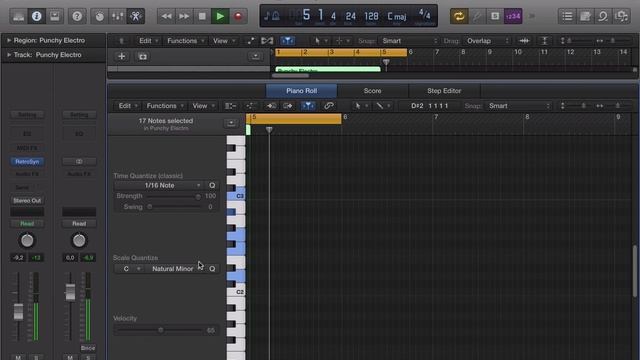Toggle the Inspector info icon
This screenshot has height=360, width=640.
[x=36, y=16]
